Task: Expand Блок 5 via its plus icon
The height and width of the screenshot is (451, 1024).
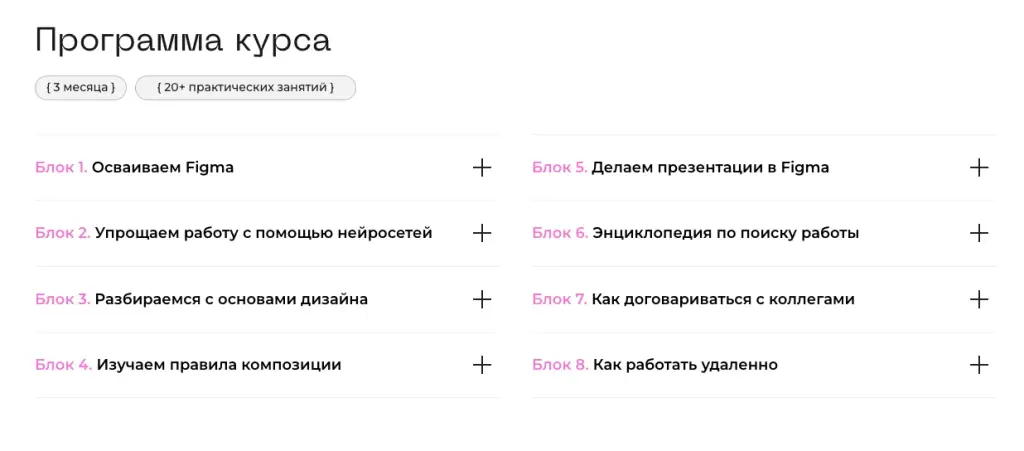Action: 979,168
